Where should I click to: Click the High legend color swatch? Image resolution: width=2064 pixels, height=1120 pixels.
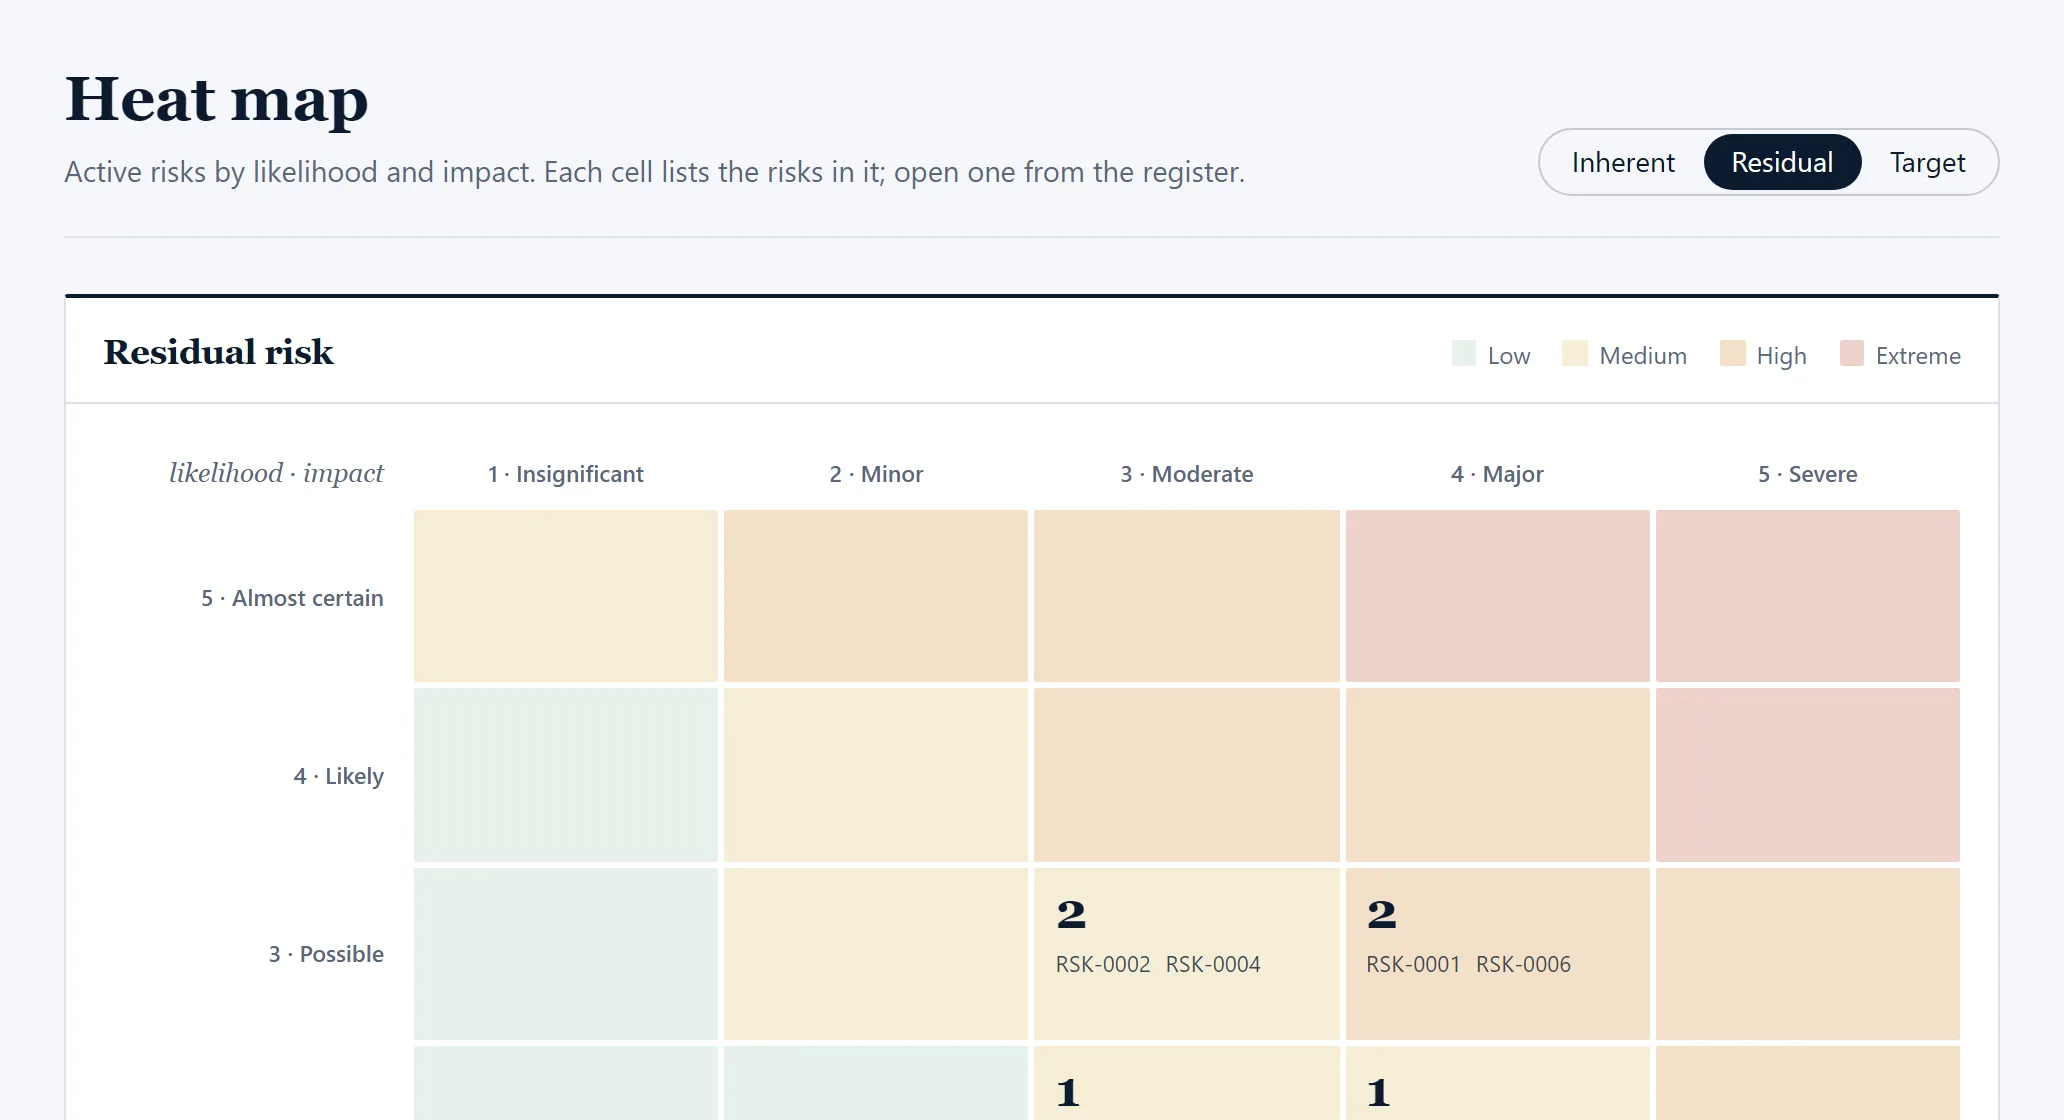(1733, 354)
